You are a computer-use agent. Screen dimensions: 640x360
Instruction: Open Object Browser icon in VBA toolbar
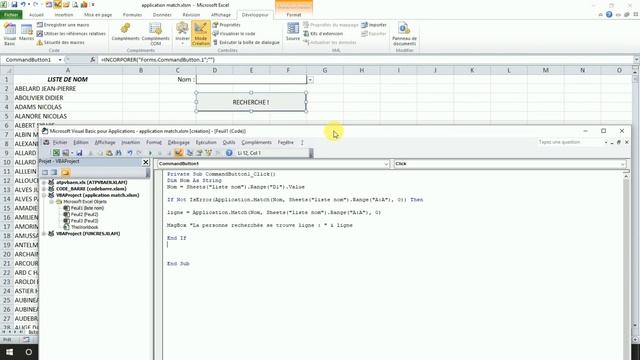(x=209, y=153)
